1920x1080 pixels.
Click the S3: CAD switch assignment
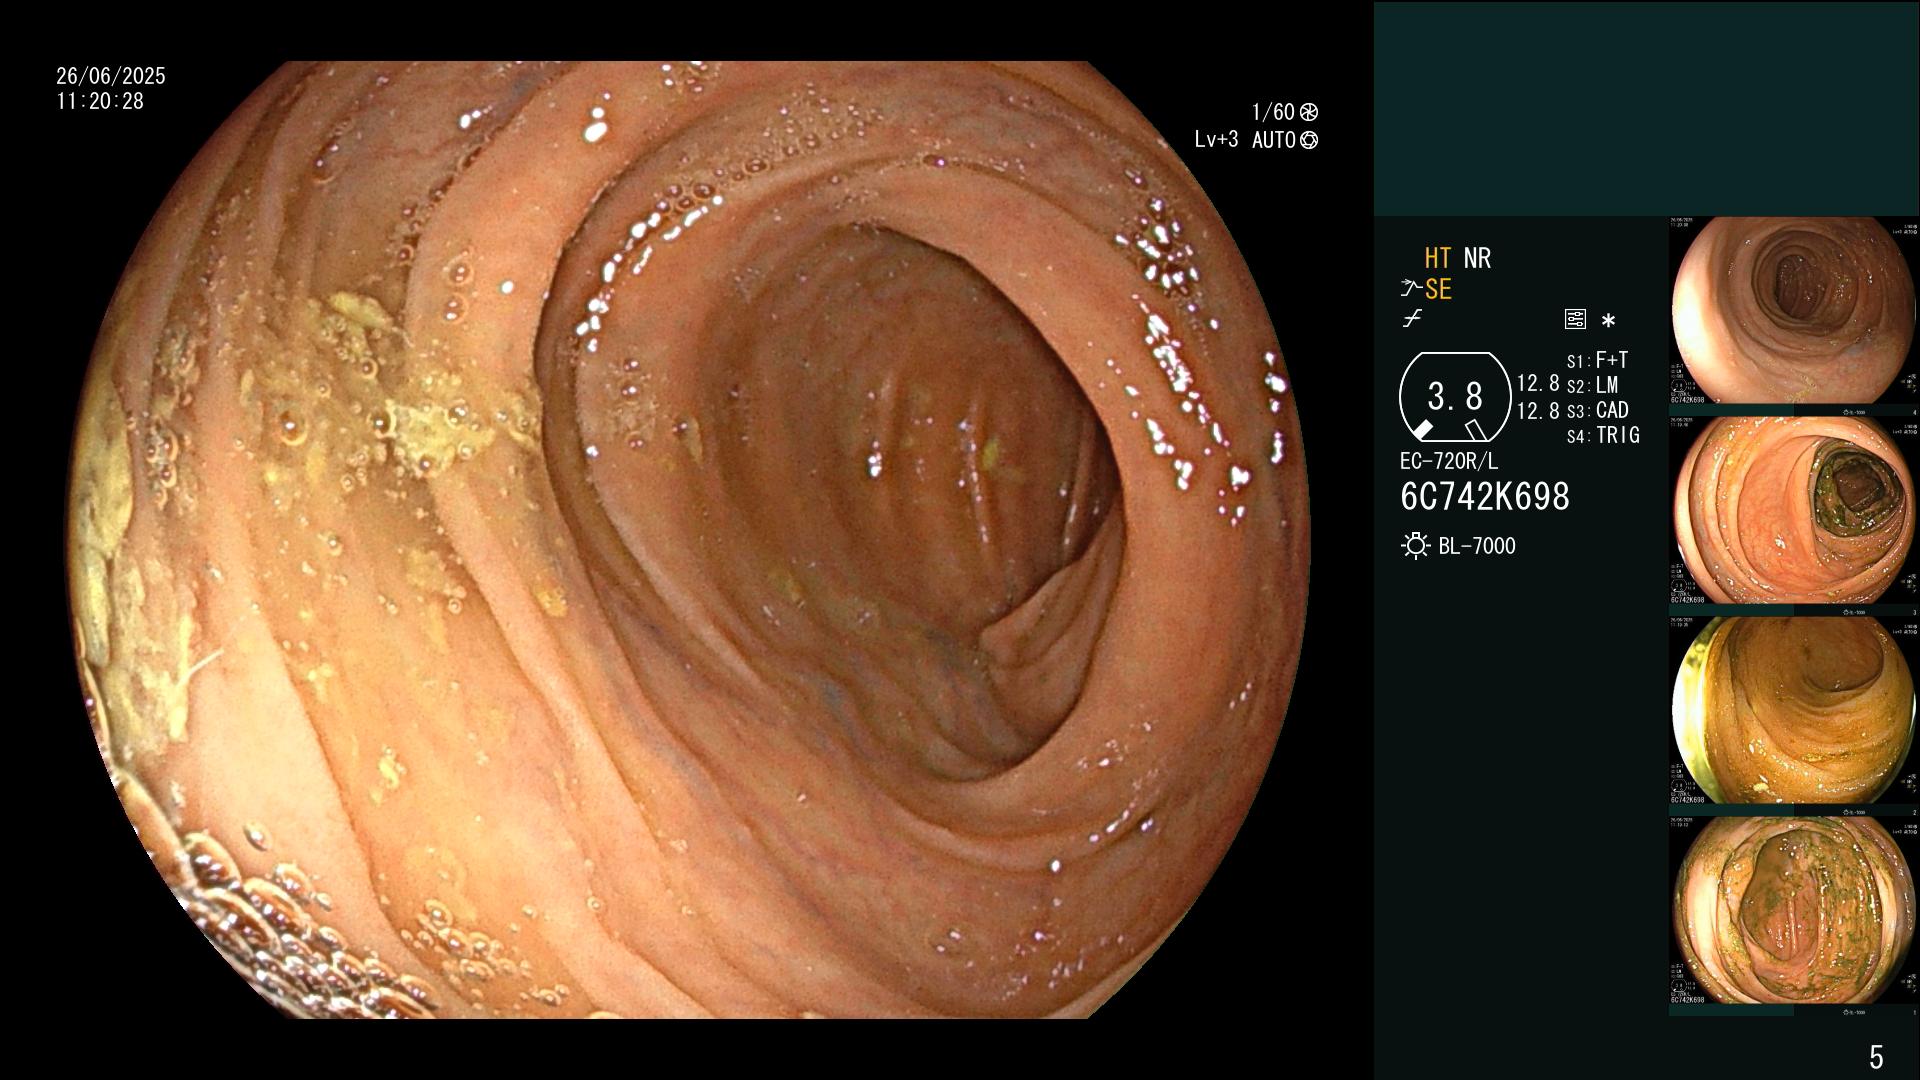(x=1598, y=410)
